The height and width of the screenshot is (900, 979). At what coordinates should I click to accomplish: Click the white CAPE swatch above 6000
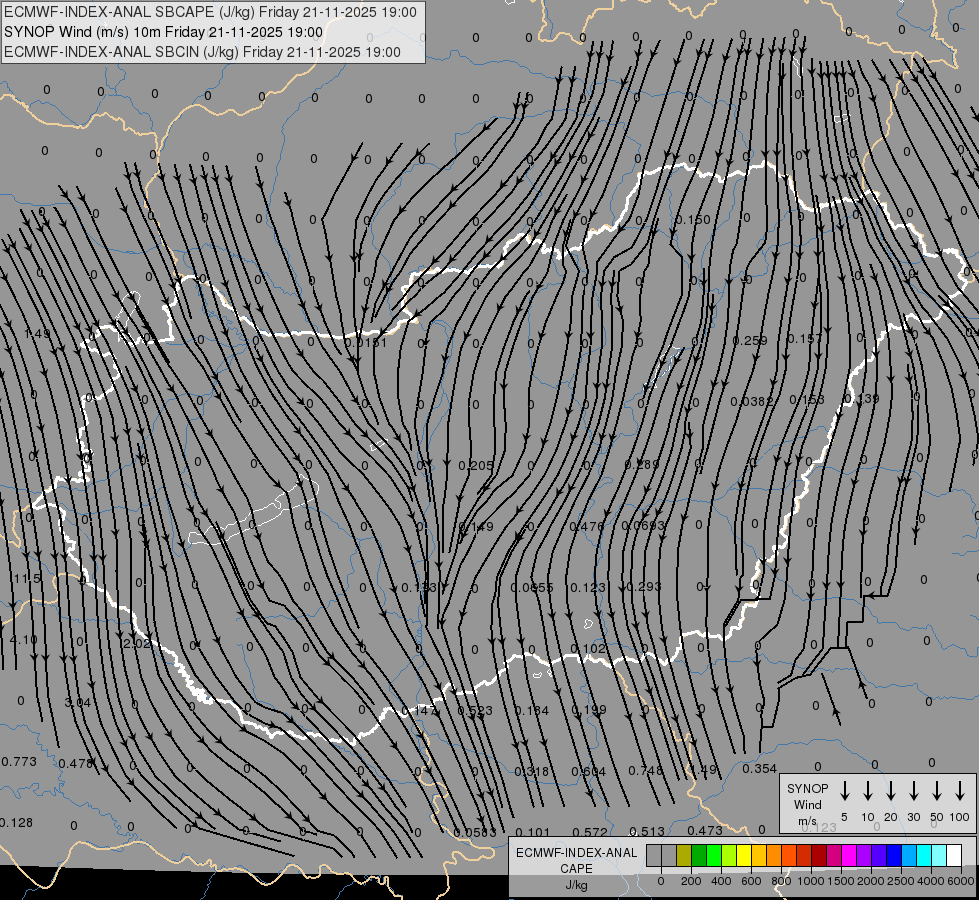(x=954, y=856)
